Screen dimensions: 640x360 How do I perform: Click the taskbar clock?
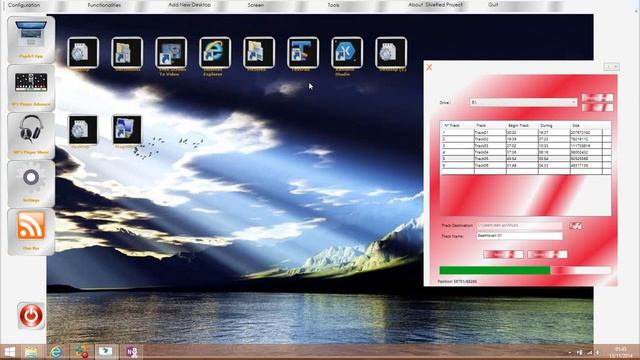621,352
